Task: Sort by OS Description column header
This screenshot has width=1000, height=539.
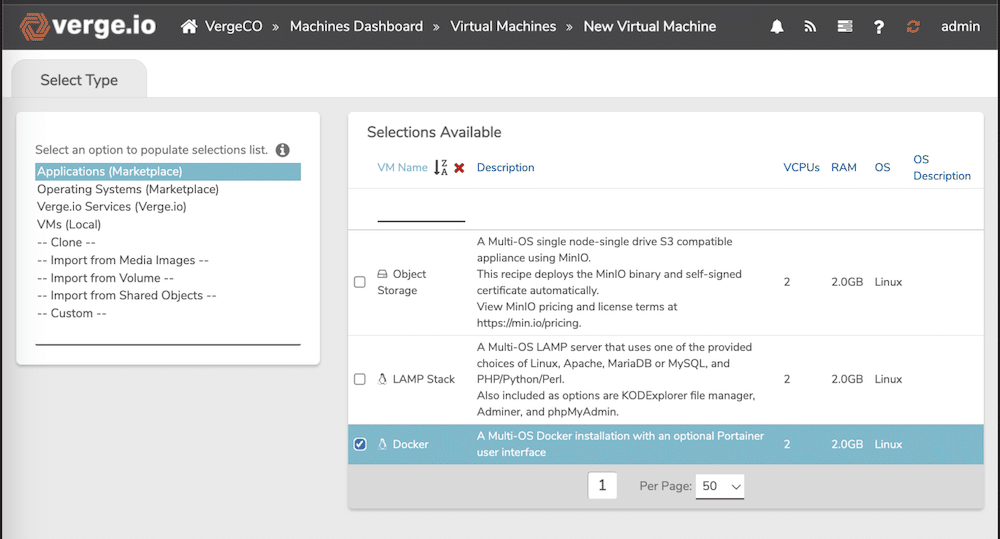Action: 942,168
